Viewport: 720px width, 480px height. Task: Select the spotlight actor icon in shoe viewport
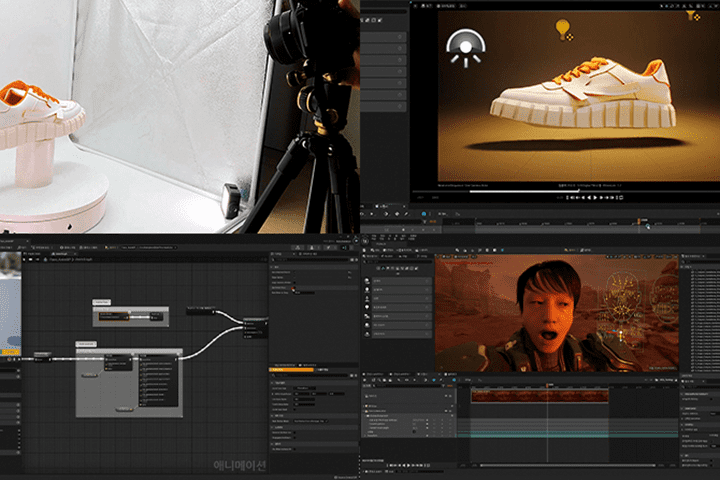click(466, 48)
